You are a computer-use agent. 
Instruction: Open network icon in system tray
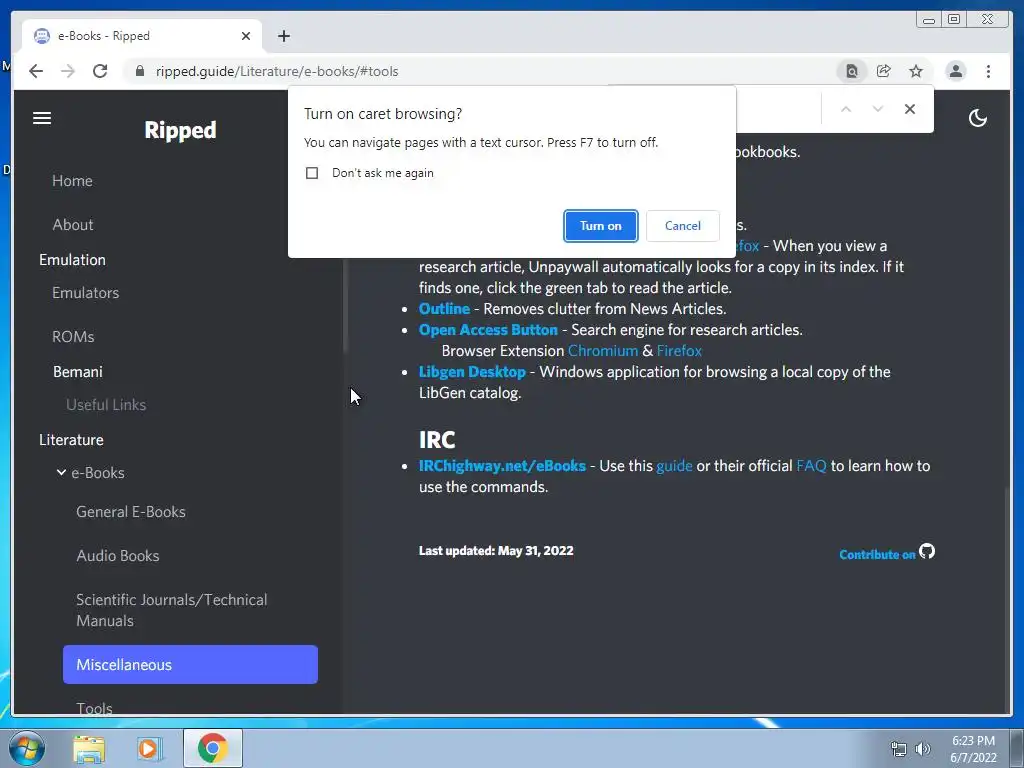coord(899,749)
